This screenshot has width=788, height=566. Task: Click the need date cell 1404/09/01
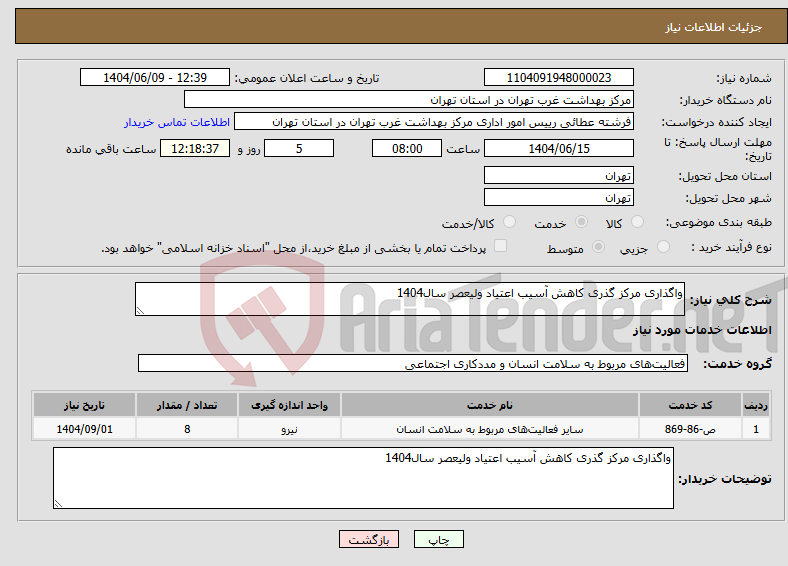[x=84, y=429]
